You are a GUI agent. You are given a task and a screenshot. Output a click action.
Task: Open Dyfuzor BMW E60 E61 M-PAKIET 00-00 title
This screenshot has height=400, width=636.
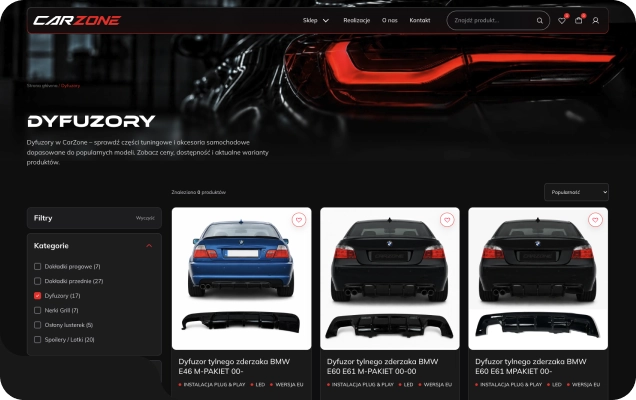[382, 366]
